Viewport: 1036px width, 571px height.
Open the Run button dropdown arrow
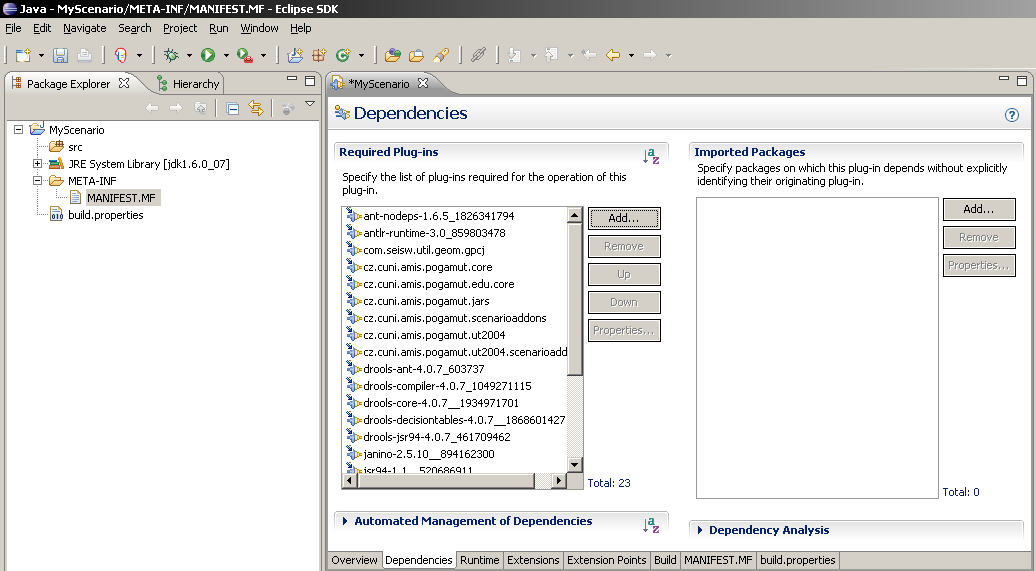pyautogui.click(x=226, y=56)
